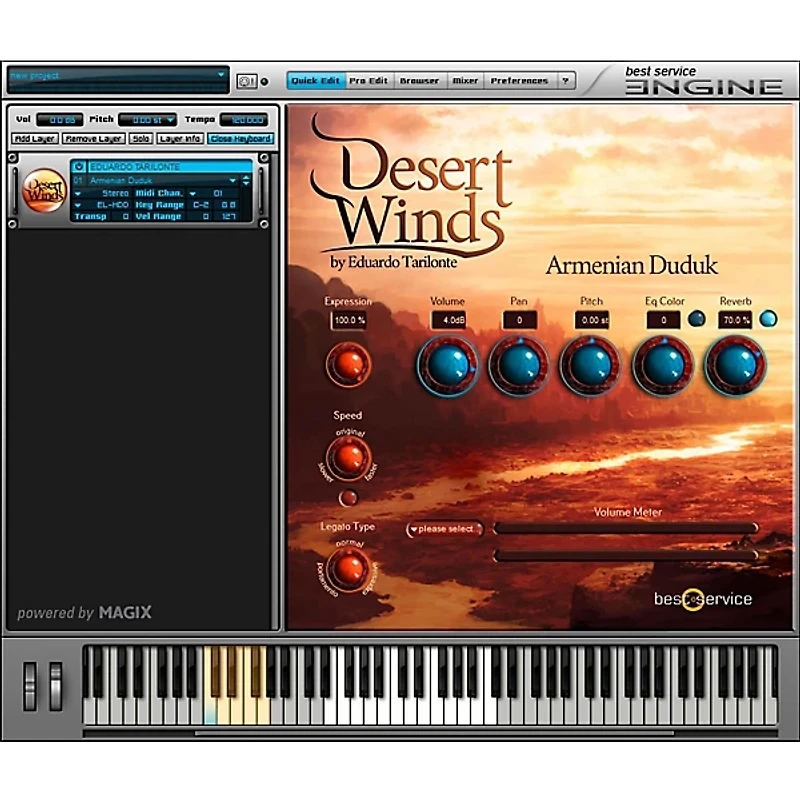Click the Close Keyboard button
This screenshot has height=800, width=800.
[x=240, y=139]
